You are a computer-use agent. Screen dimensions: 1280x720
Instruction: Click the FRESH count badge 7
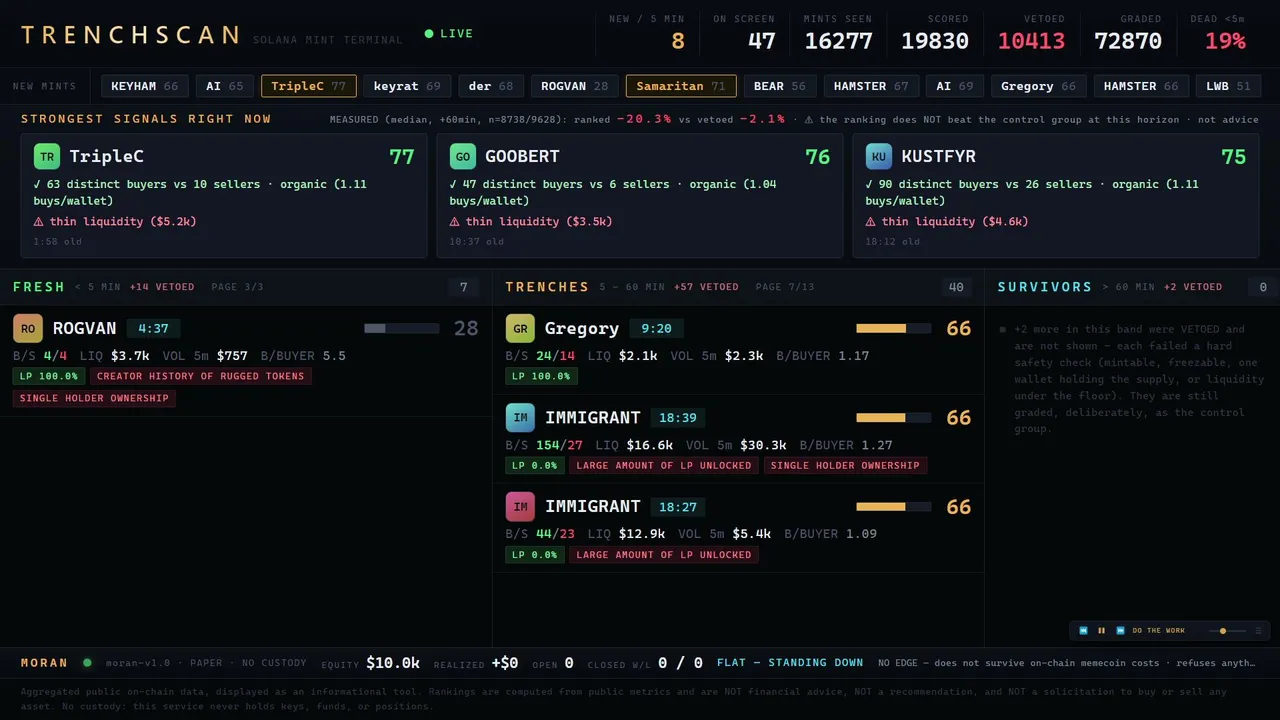(464, 287)
